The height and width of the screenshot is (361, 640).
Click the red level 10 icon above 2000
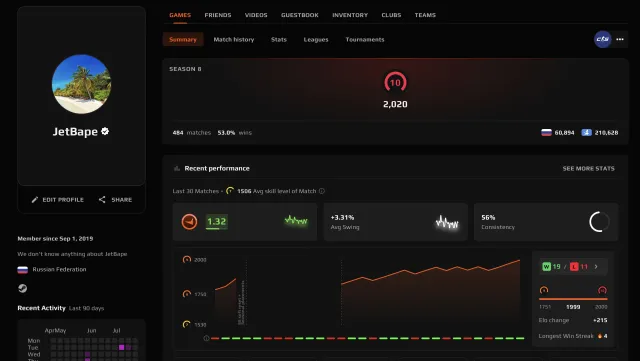click(602, 290)
